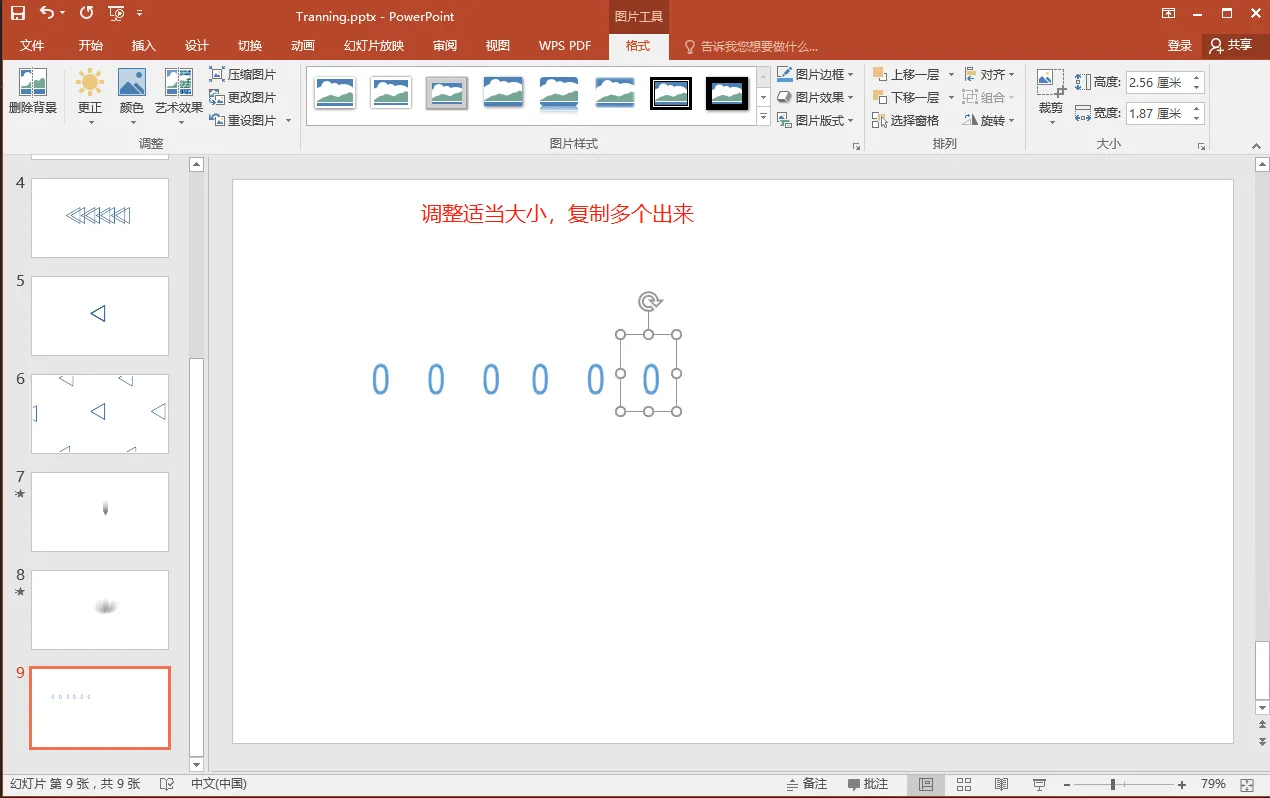
Task: Increase height with the spinner up arrow
Action: click(x=1197, y=77)
